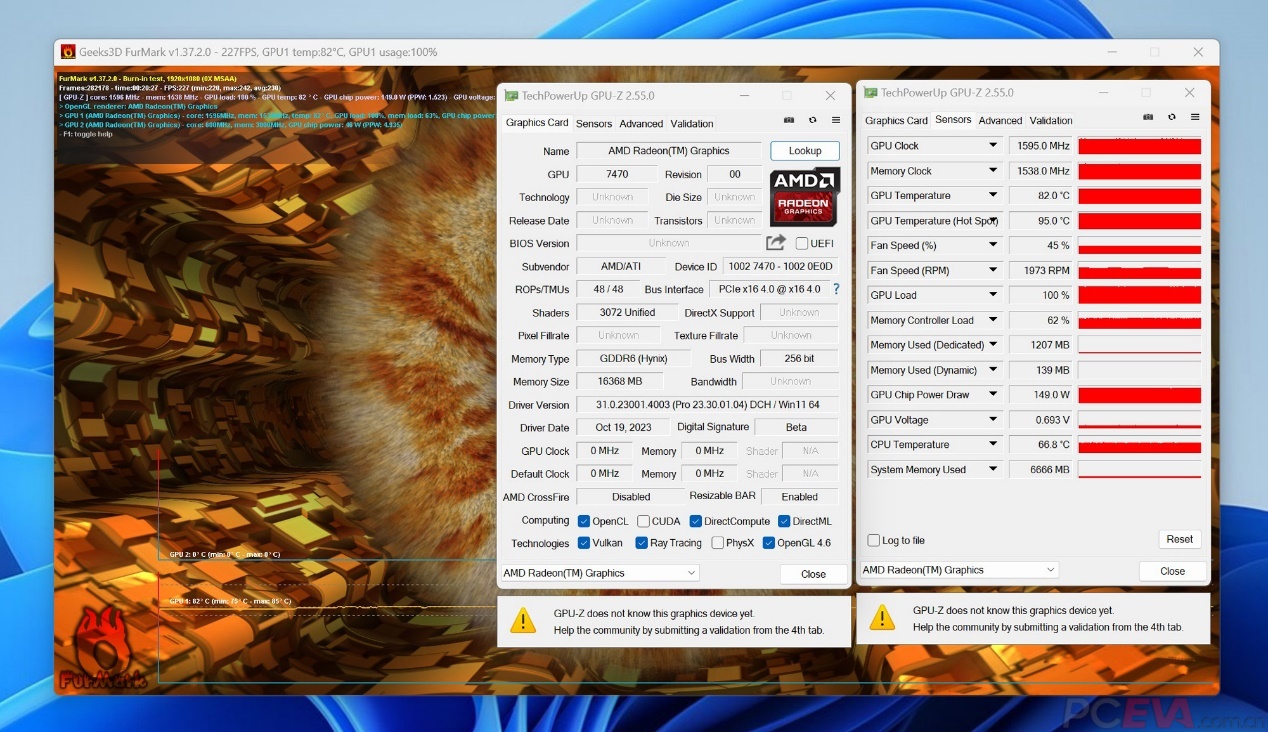Open the CPU Temperature sensor dropdown
The image size is (1268, 732).
[993, 445]
